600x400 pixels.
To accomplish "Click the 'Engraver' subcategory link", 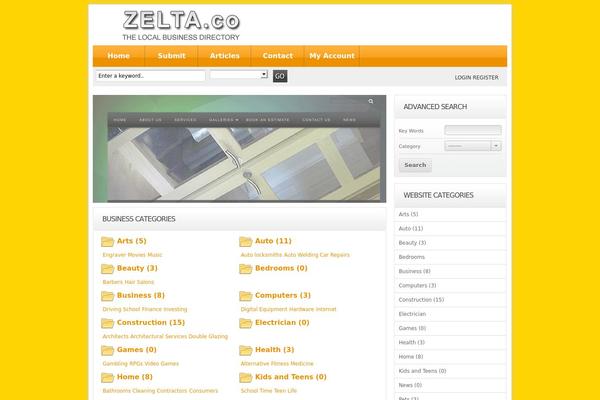I will (114, 255).
